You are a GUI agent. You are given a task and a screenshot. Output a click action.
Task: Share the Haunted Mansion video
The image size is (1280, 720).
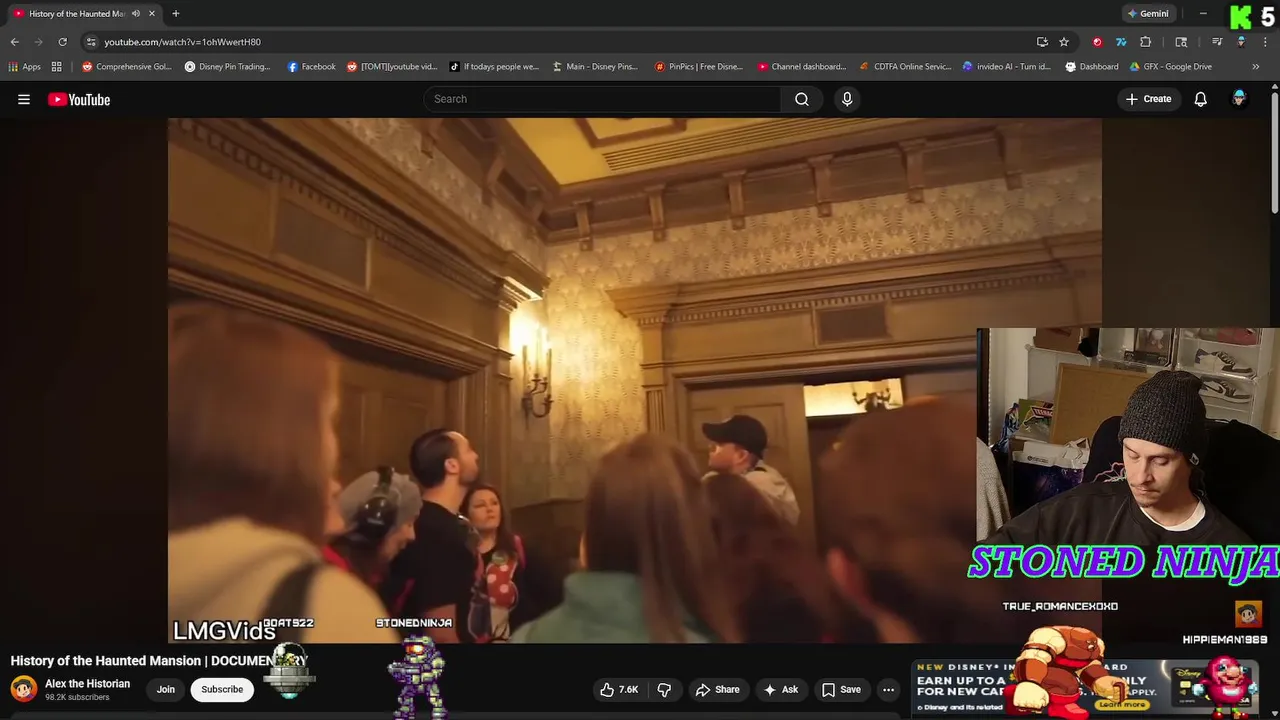[x=718, y=689]
